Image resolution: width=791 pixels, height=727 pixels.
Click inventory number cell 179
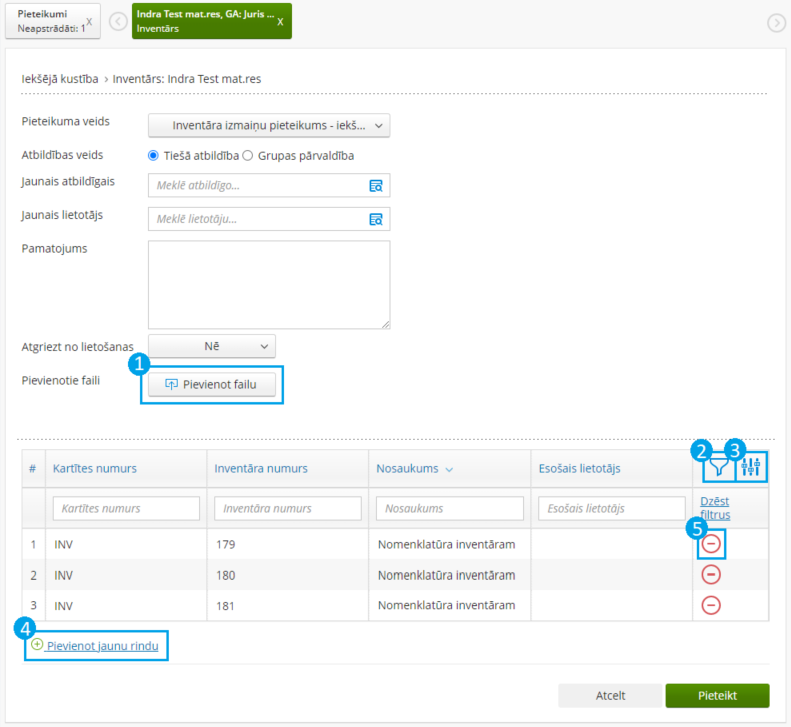coord(225,544)
